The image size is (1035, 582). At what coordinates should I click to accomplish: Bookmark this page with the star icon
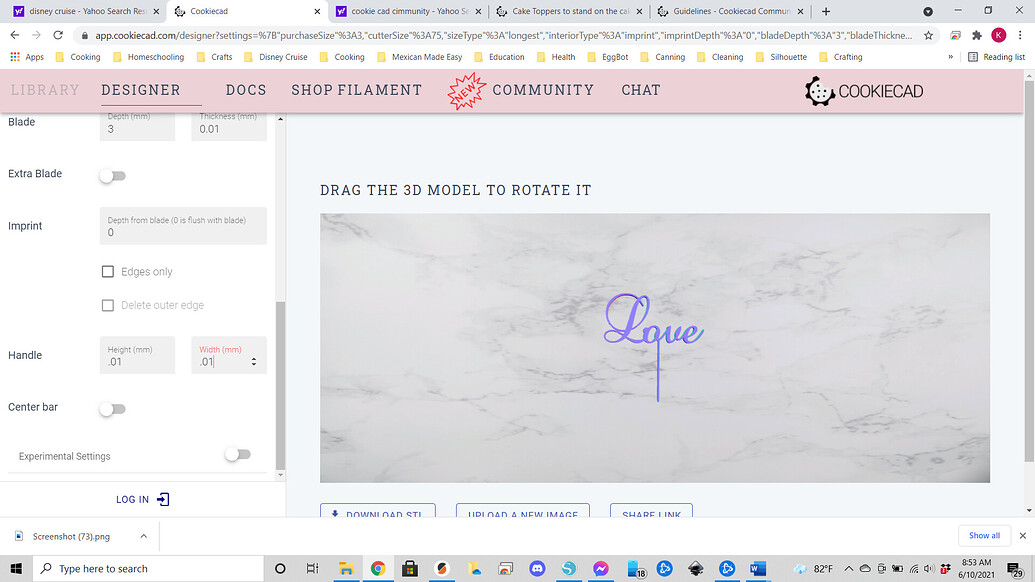(928, 34)
